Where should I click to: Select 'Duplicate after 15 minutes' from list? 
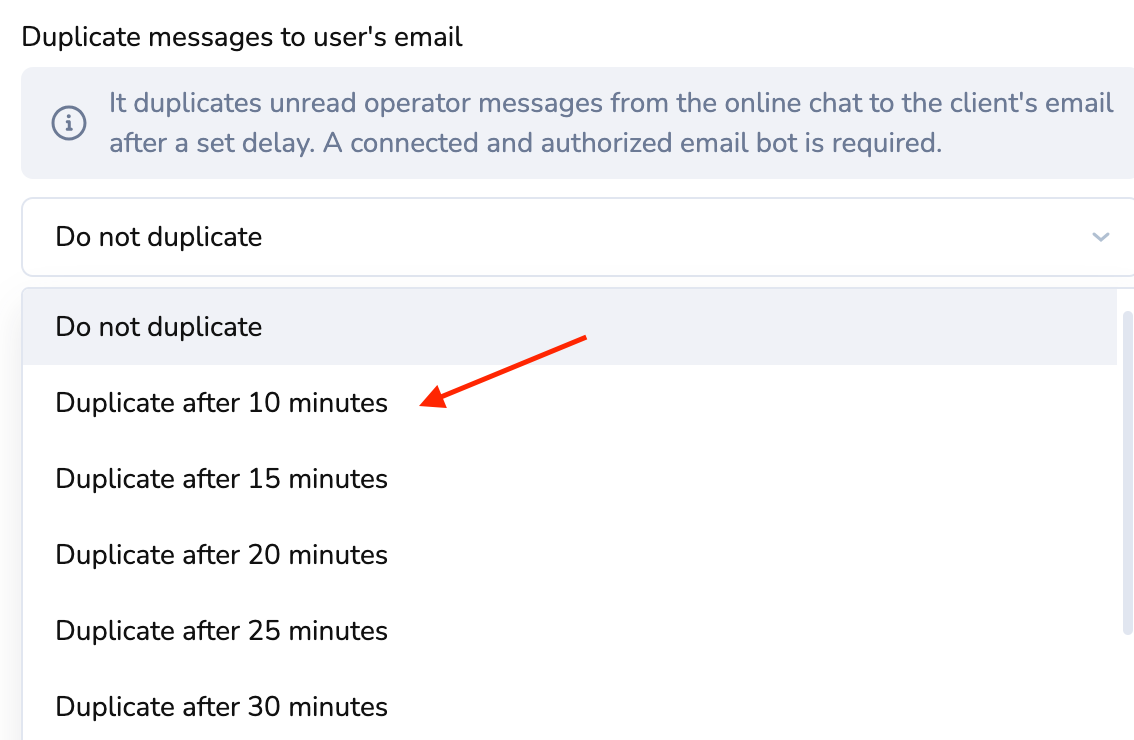221,479
